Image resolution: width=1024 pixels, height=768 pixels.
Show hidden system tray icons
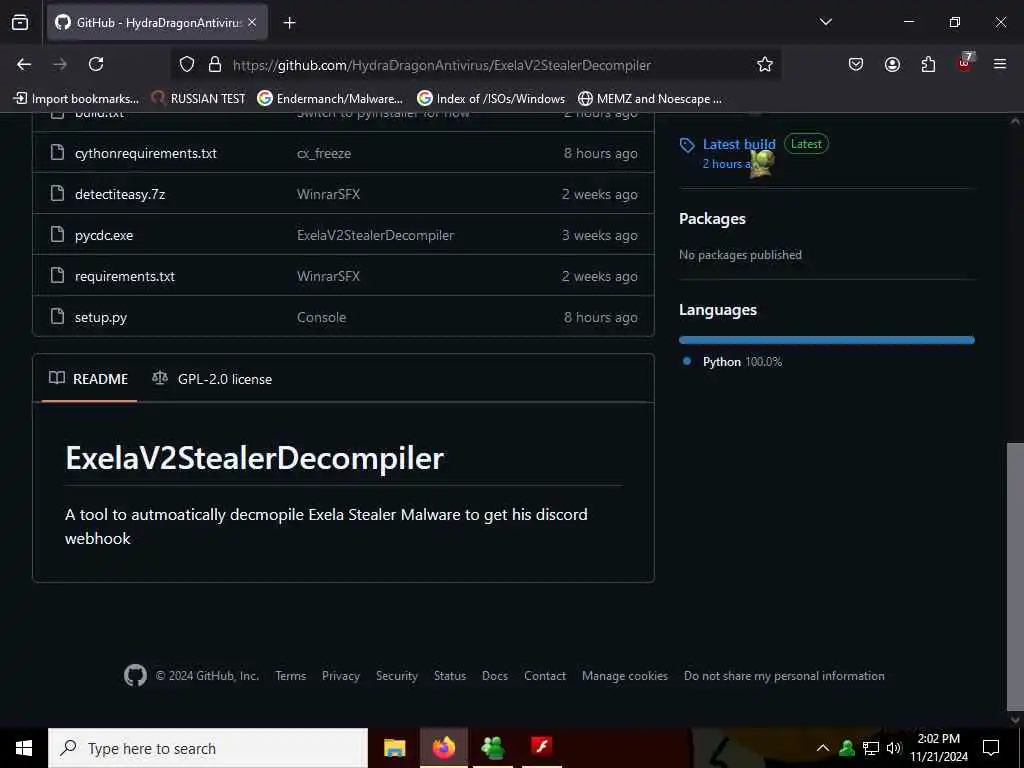(x=823, y=748)
